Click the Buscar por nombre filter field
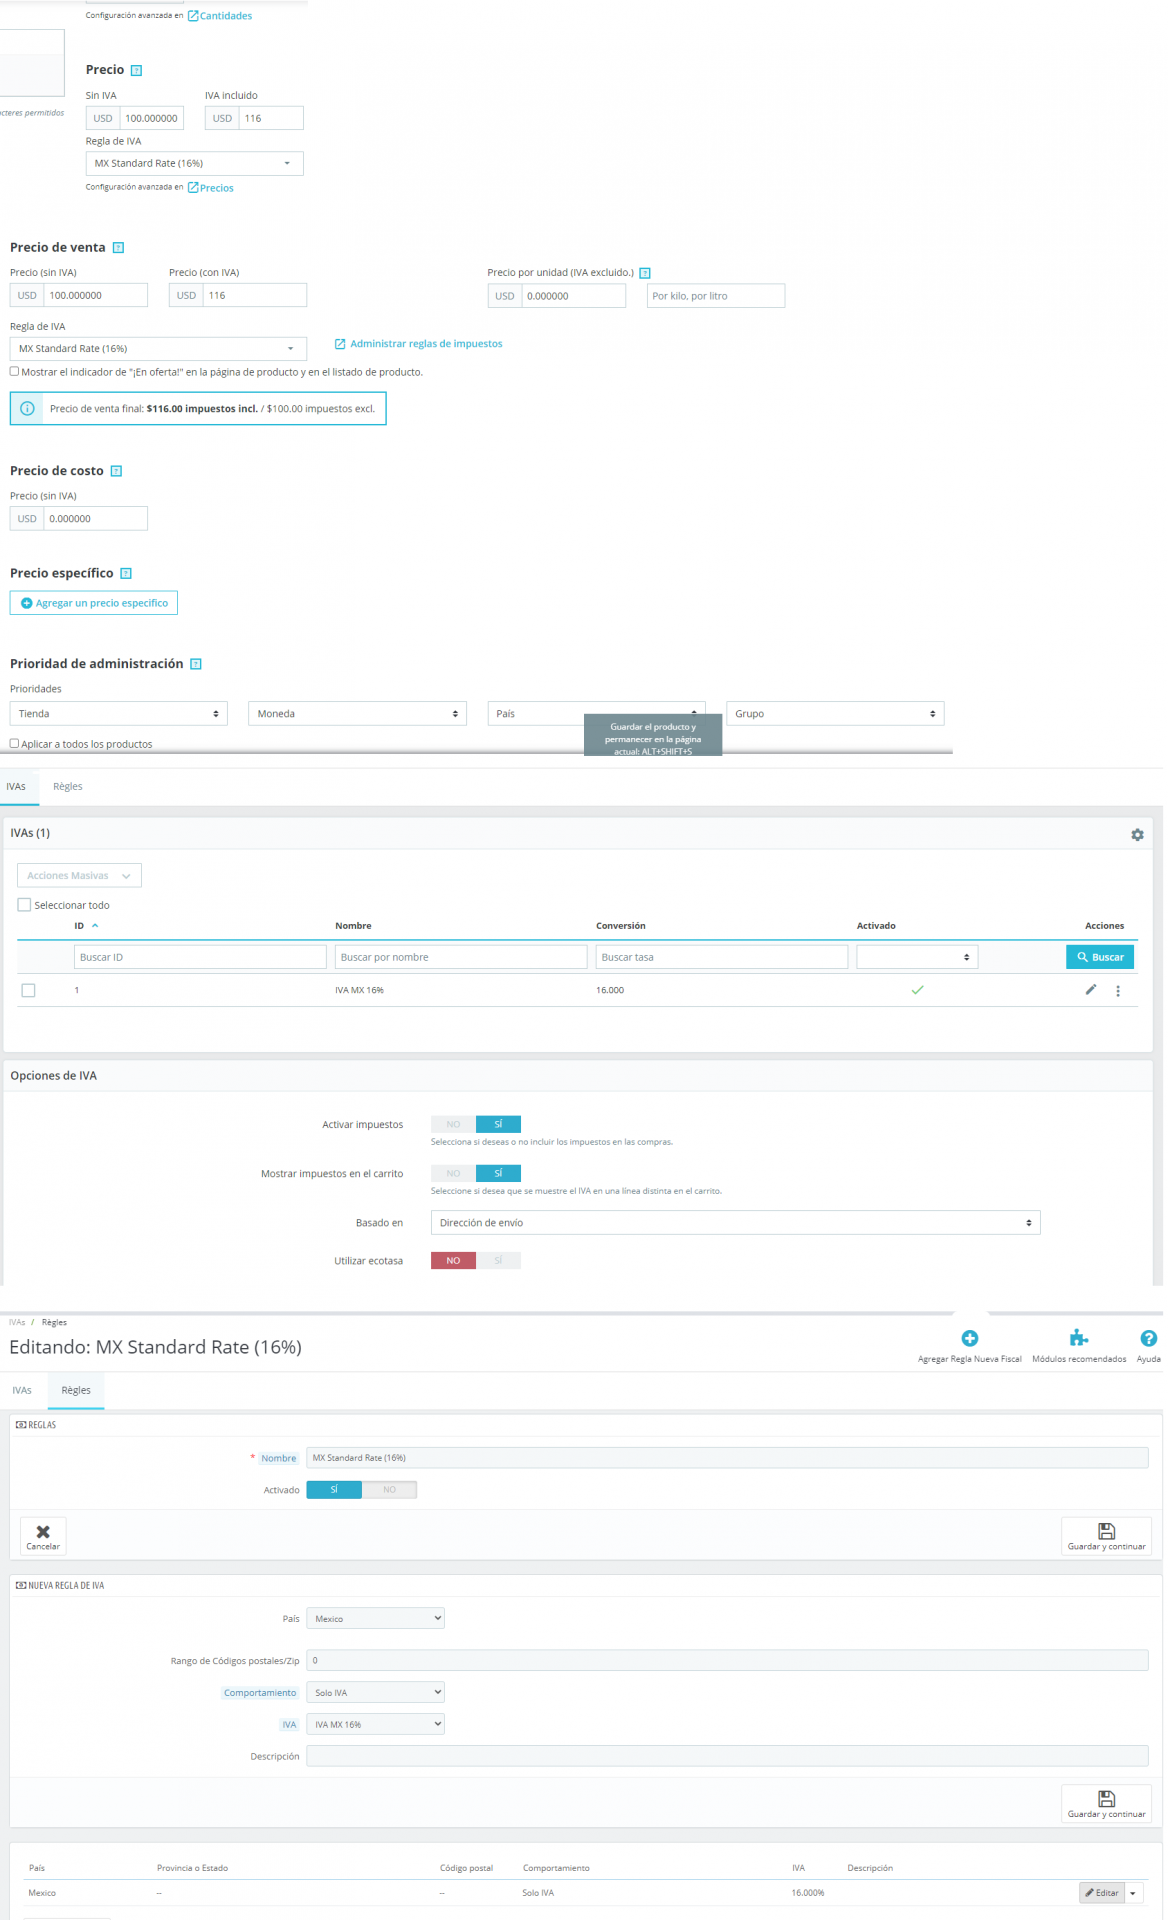 pos(461,957)
